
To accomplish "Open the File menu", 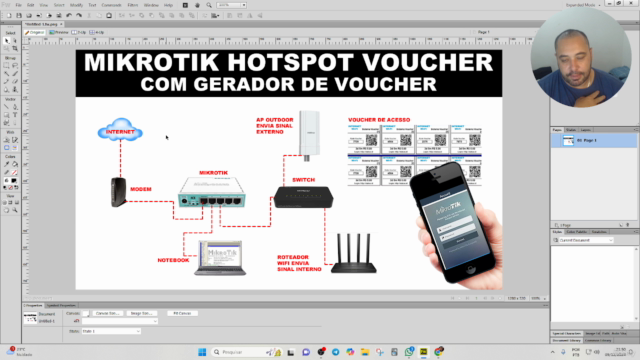I will tap(18, 5).
